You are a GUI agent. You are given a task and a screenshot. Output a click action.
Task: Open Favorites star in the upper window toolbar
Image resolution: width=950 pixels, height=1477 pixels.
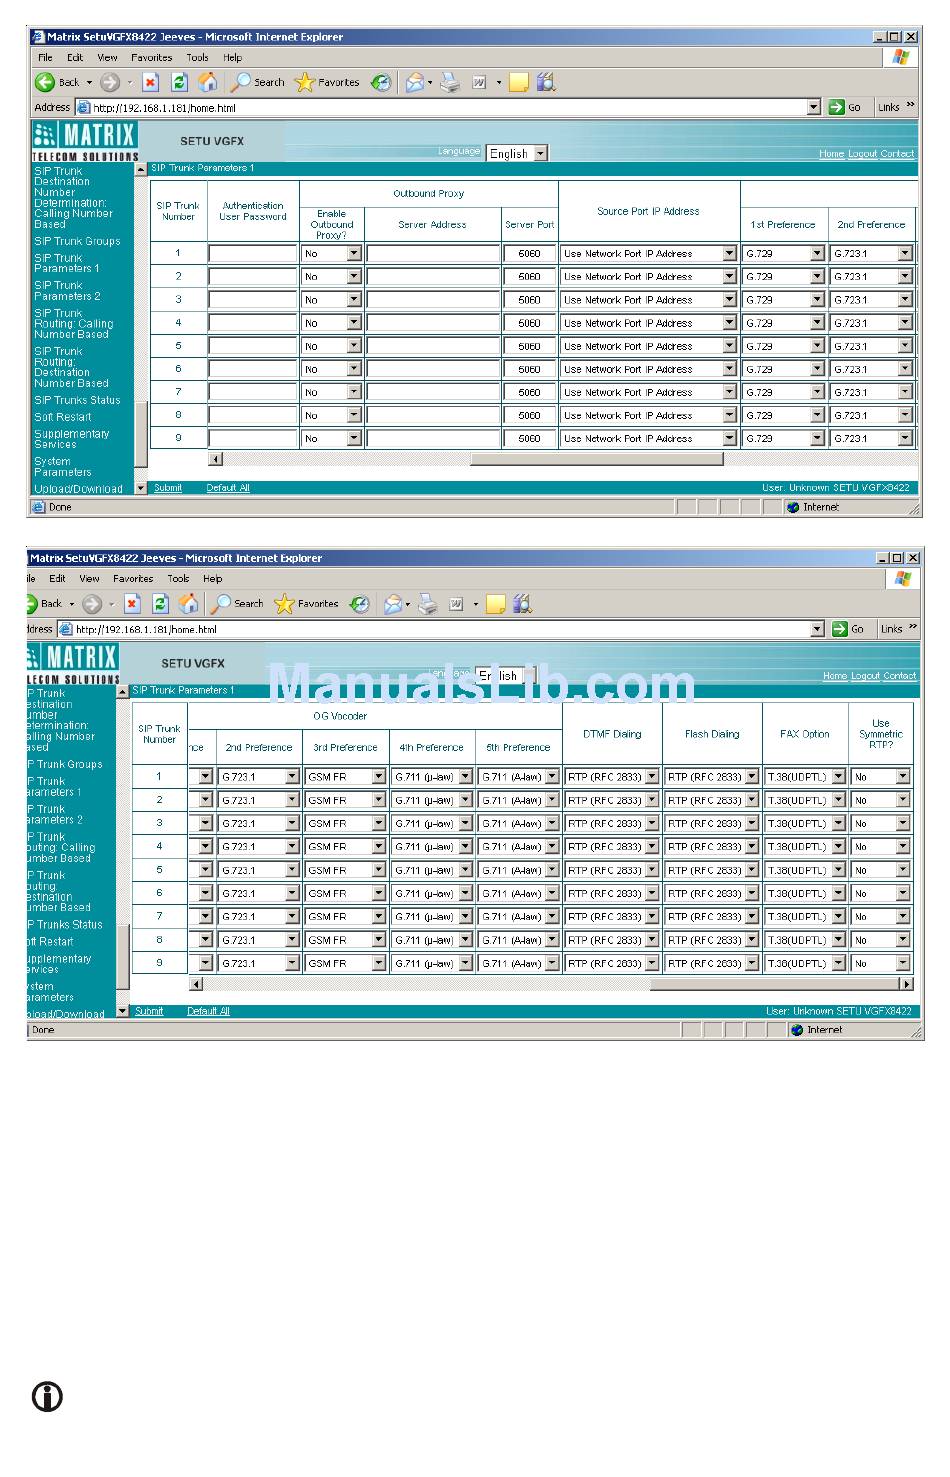tap(327, 83)
